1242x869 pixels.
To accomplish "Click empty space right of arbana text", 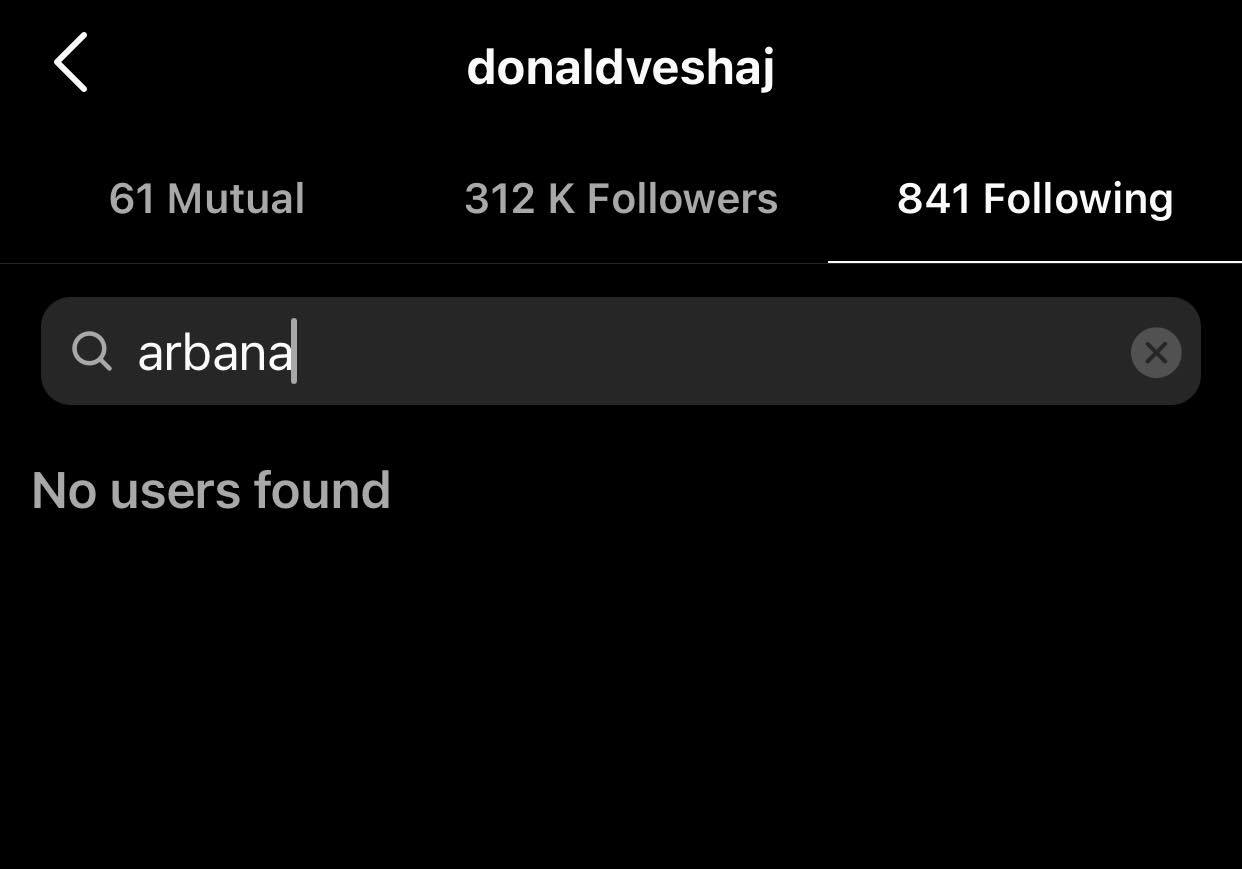I will coord(710,352).
